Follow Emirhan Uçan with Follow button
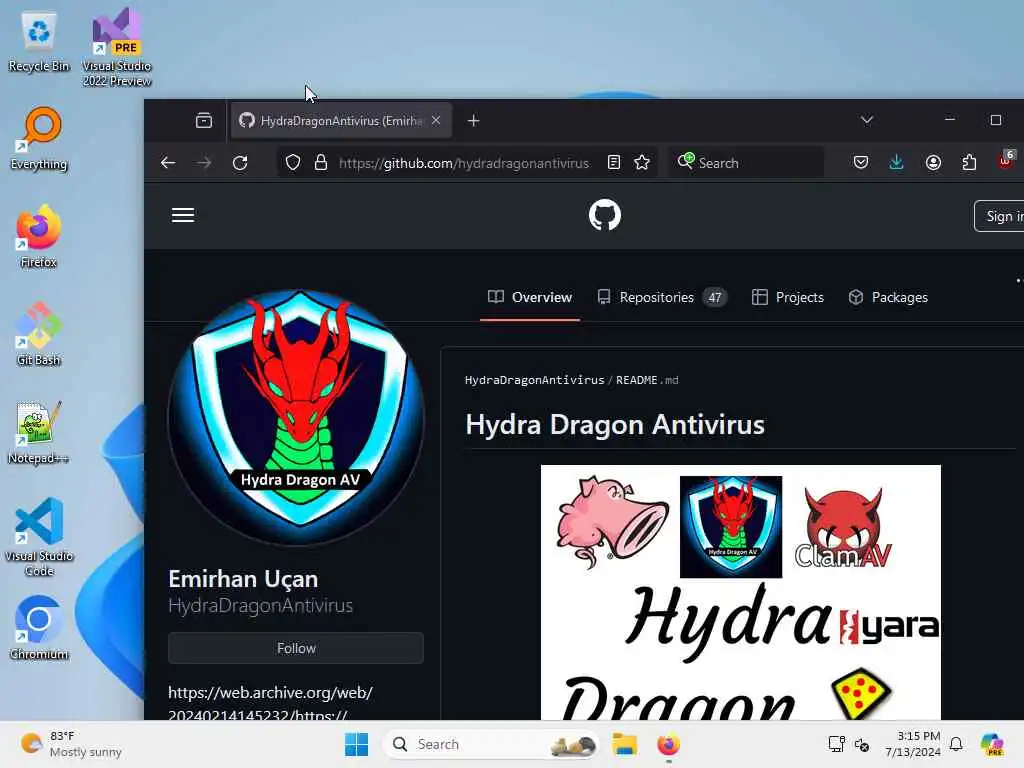The width and height of the screenshot is (1024, 768). 296,648
